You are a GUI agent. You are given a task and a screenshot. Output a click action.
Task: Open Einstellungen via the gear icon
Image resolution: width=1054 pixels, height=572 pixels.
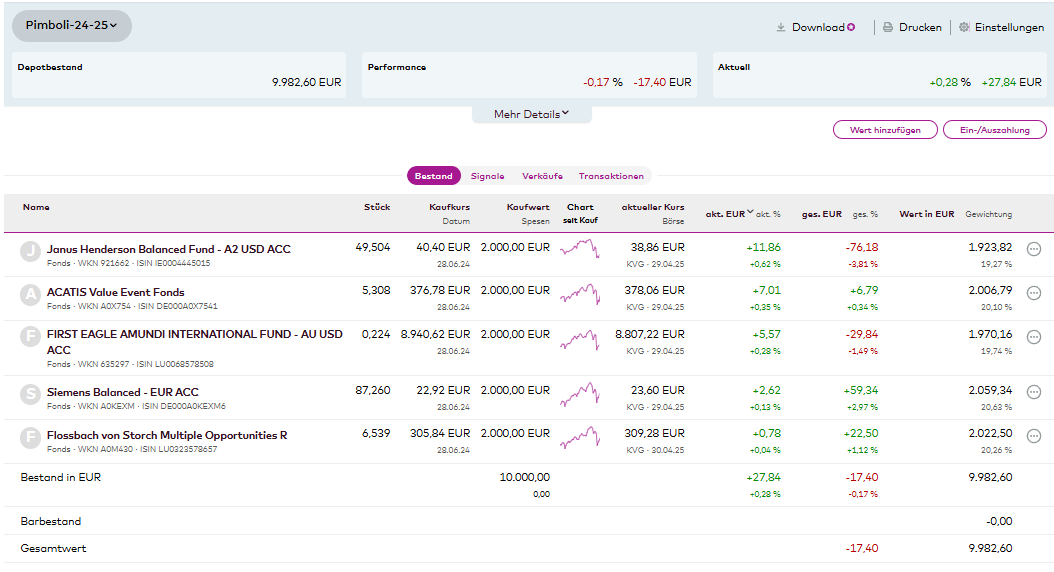tap(964, 28)
